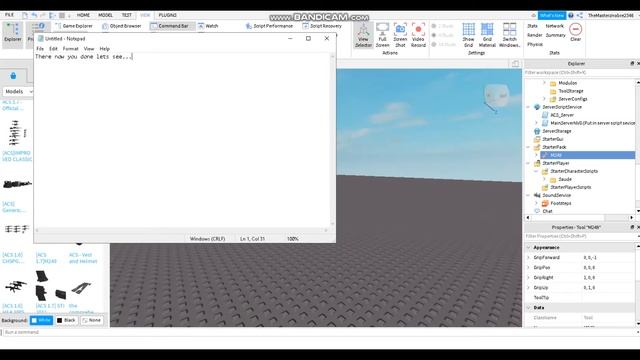Click the ACS Vest and Helmet model link
Viewport: 640px width, 360px height.
coord(83,258)
